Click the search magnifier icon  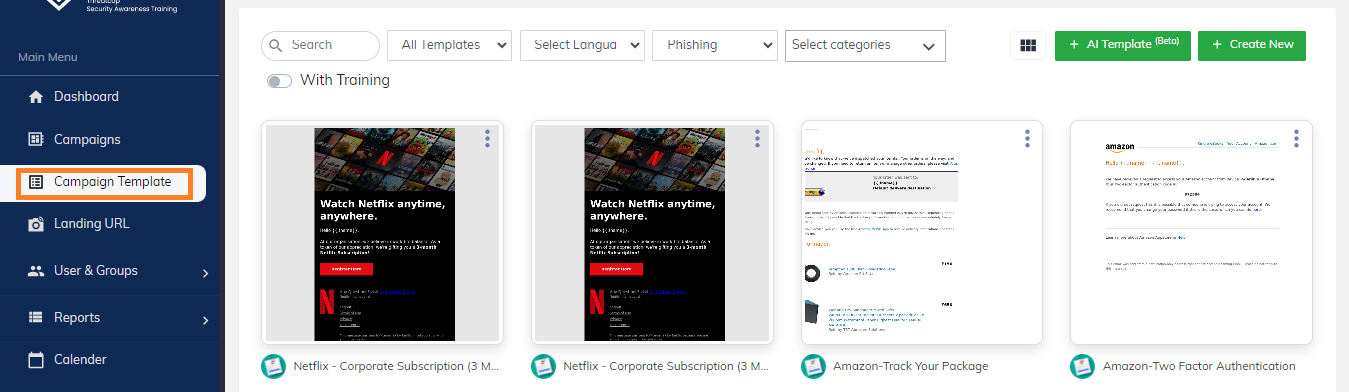(275, 46)
